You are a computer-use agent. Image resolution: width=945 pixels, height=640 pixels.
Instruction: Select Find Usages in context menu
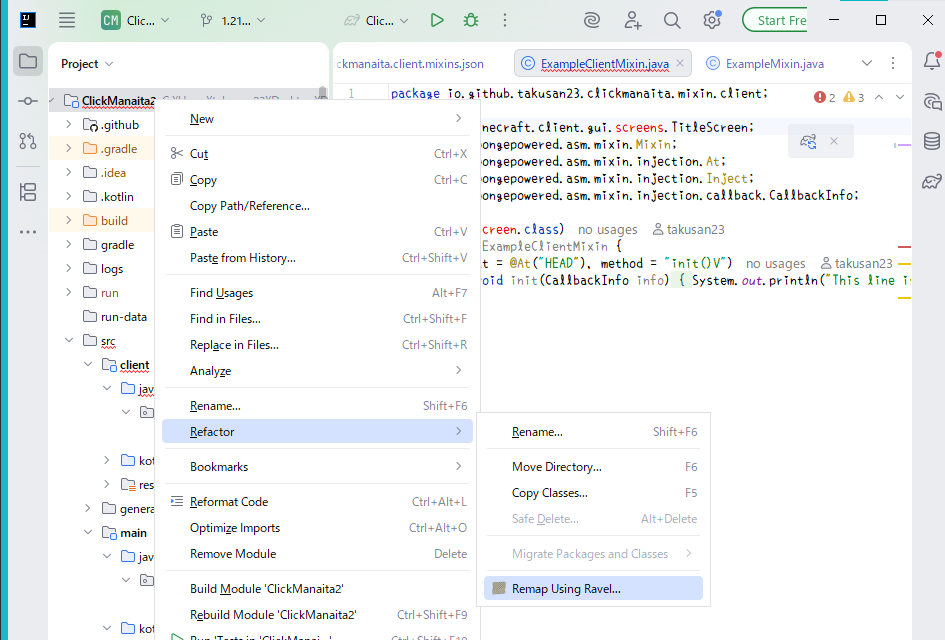coord(221,293)
